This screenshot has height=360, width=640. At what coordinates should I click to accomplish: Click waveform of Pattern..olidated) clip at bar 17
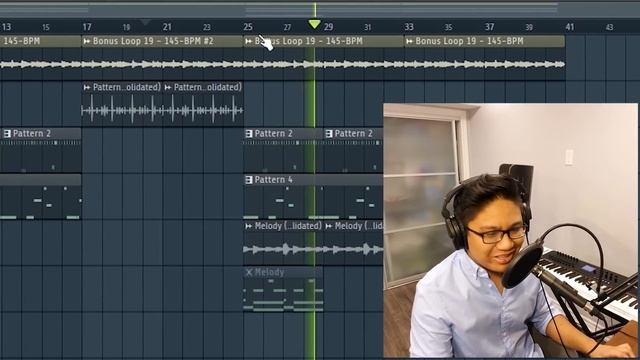(122, 109)
